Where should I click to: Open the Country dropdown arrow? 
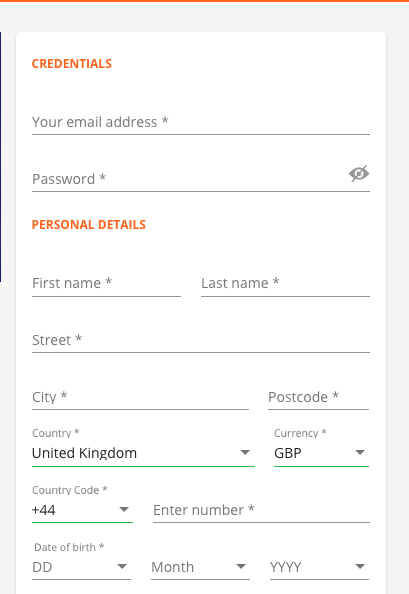245,452
